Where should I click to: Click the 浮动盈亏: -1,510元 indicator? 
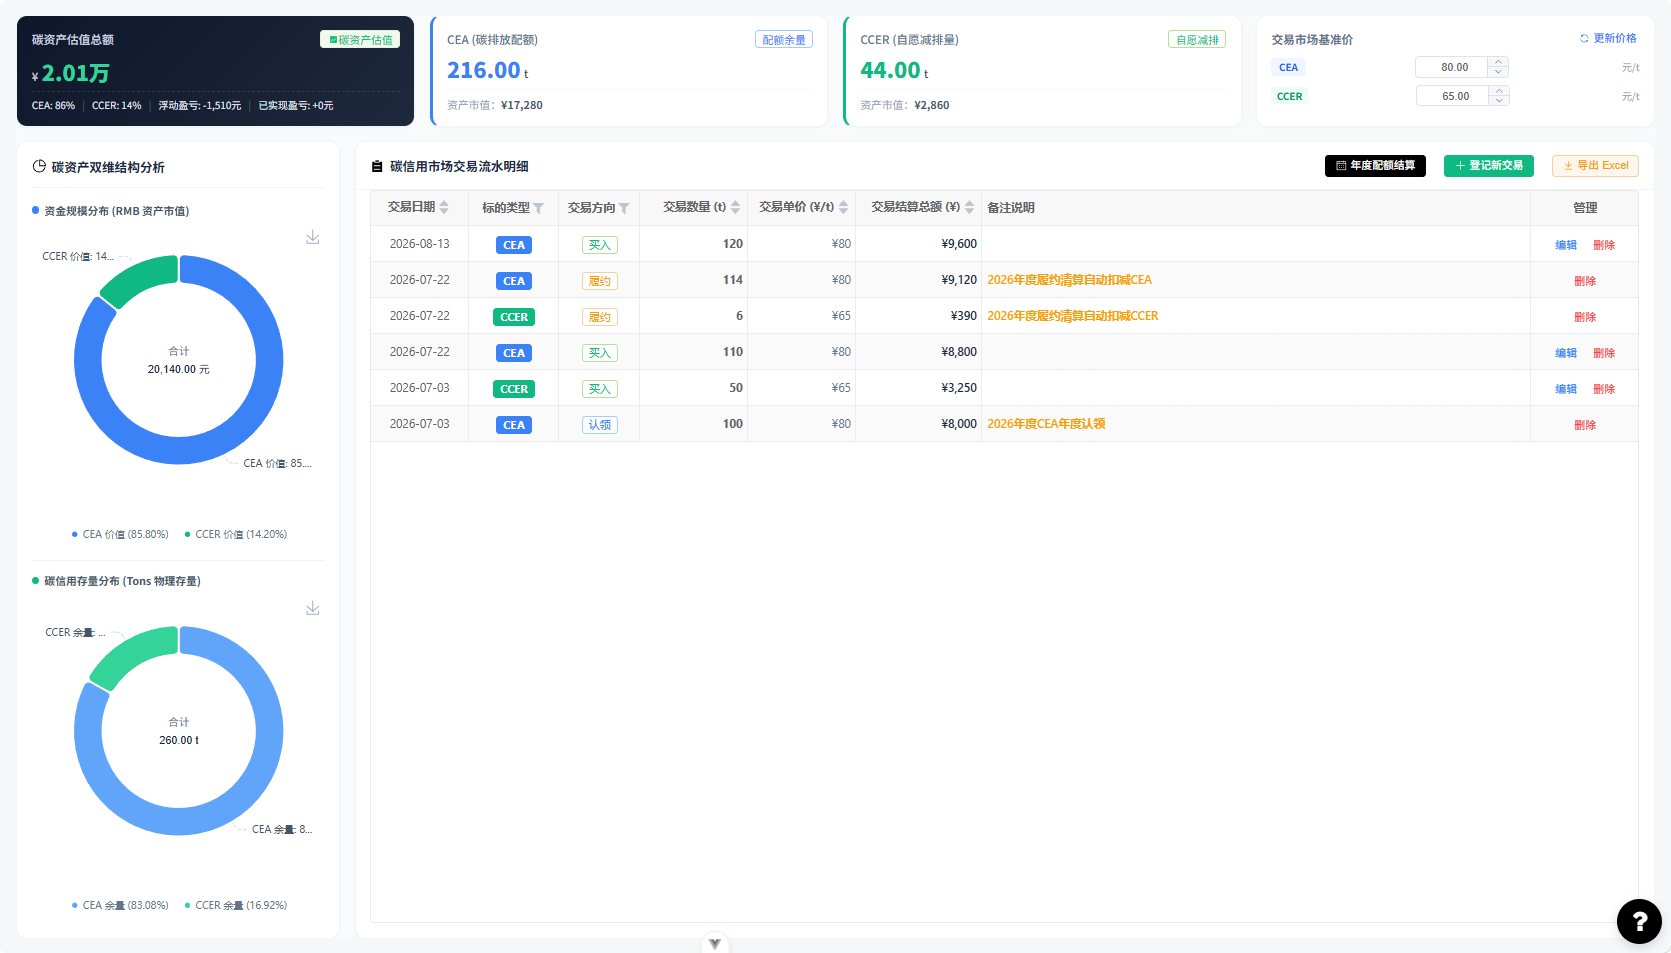tap(200, 105)
